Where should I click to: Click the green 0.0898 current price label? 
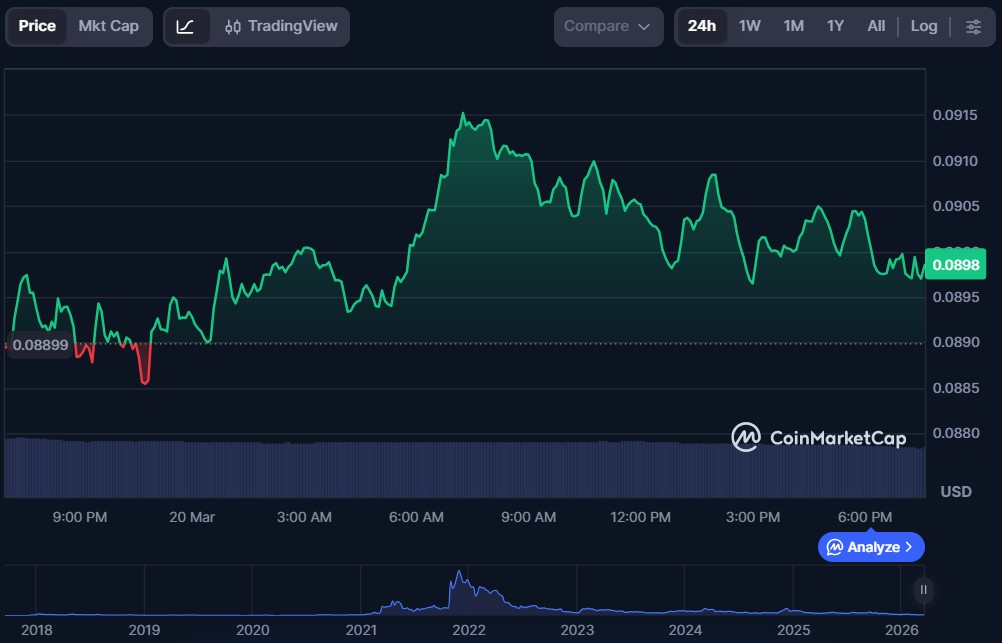click(955, 265)
